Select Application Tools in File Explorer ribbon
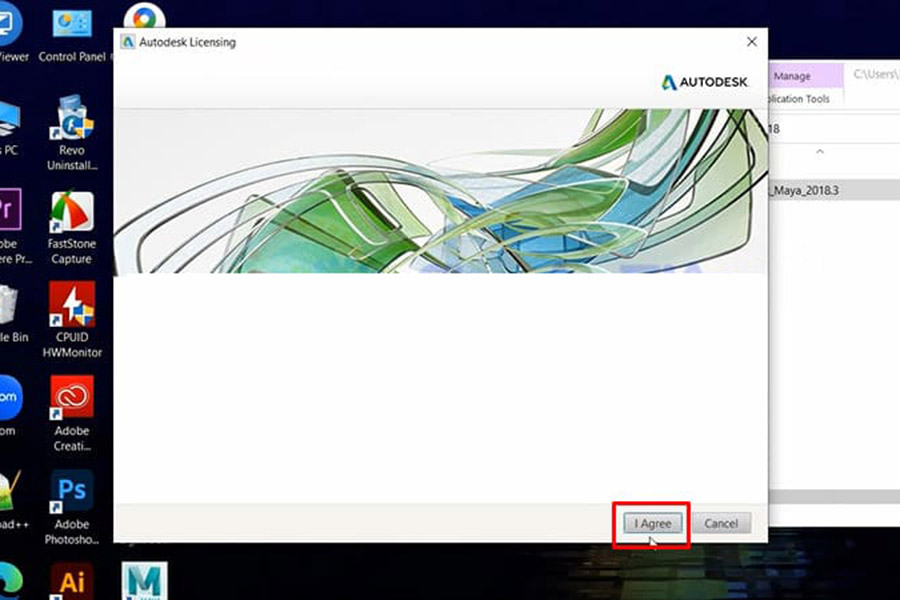This screenshot has width=900, height=600. pyautogui.click(x=799, y=99)
